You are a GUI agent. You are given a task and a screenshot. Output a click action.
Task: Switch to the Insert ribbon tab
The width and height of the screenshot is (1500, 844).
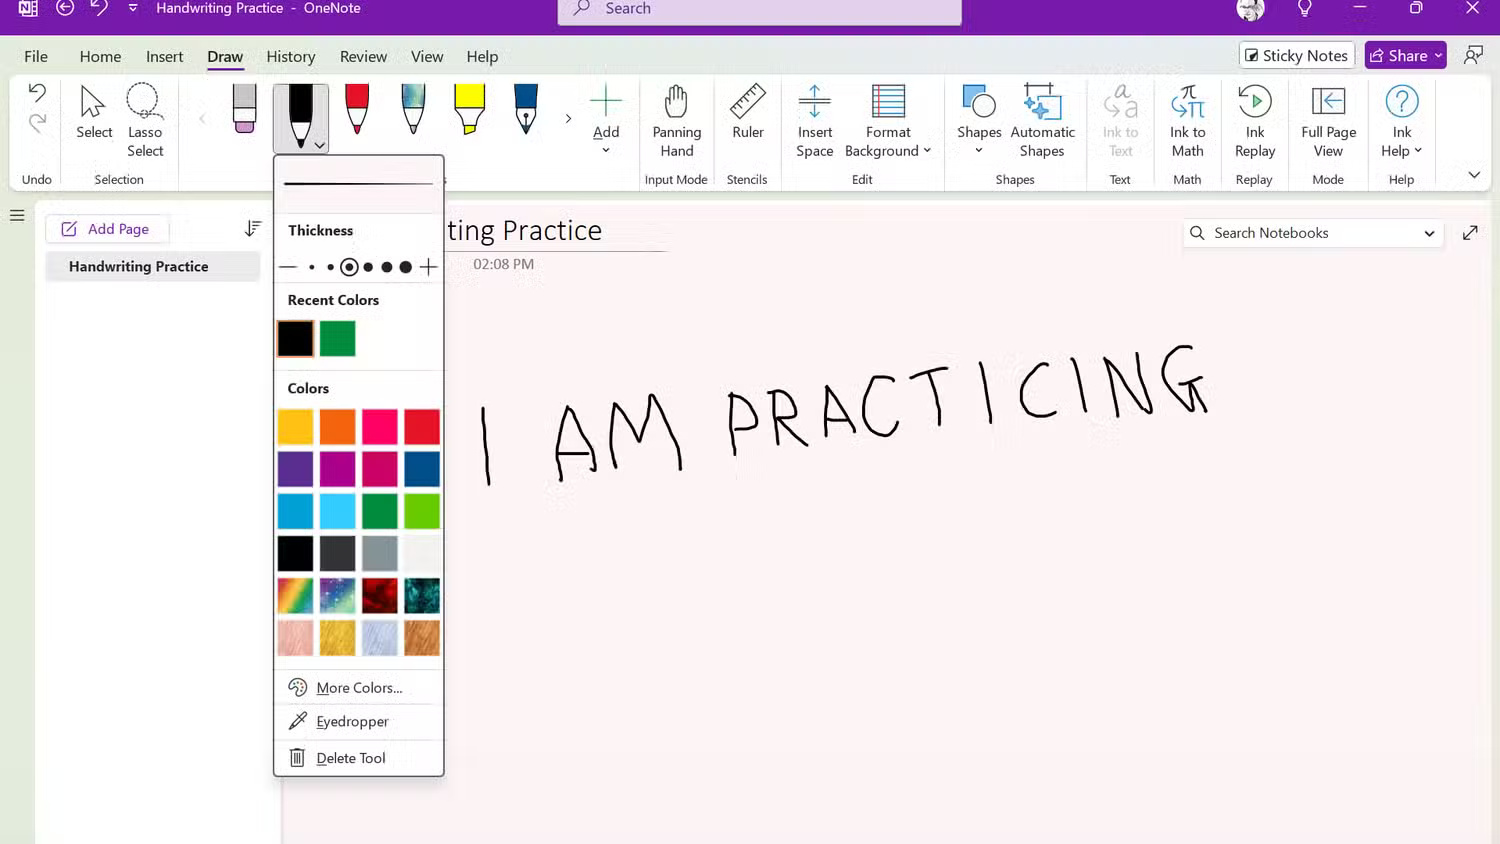tap(164, 56)
